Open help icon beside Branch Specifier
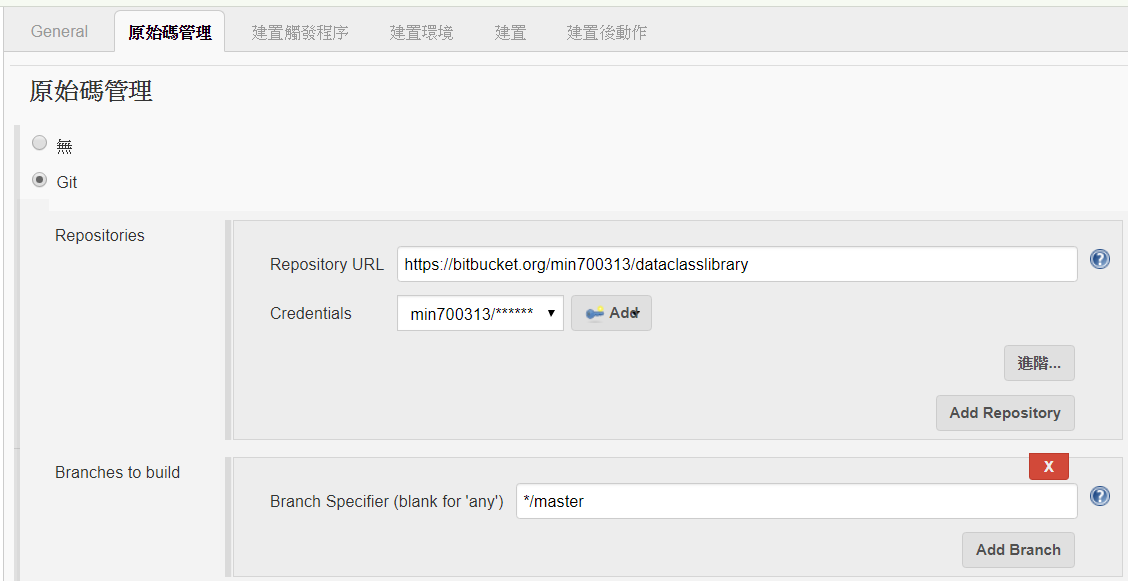Image resolution: width=1128 pixels, height=581 pixels. coord(1099,495)
